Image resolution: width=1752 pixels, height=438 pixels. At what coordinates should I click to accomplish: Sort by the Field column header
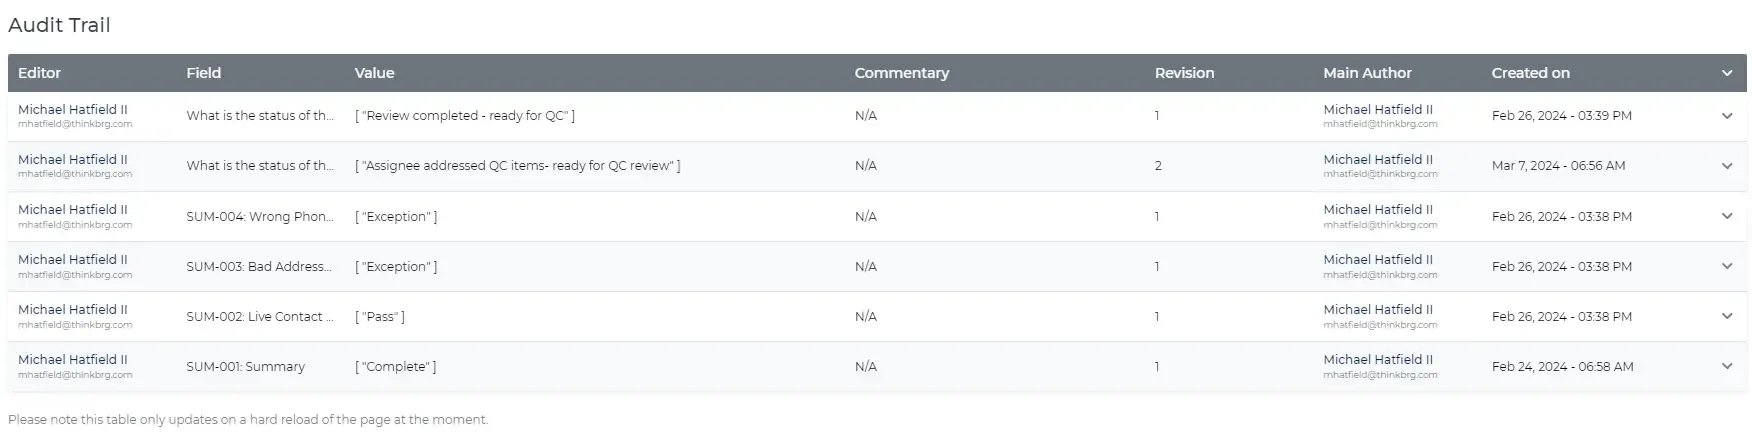203,73
